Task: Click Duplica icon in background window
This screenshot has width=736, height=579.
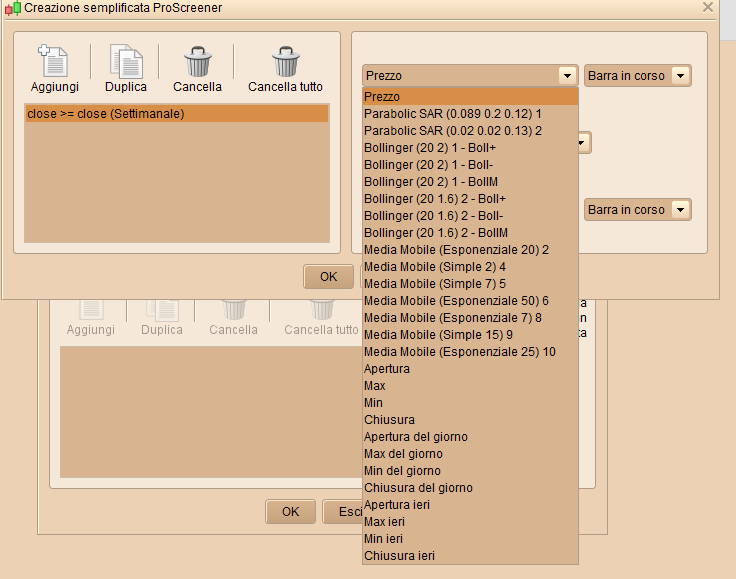Action: [x=162, y=309]
